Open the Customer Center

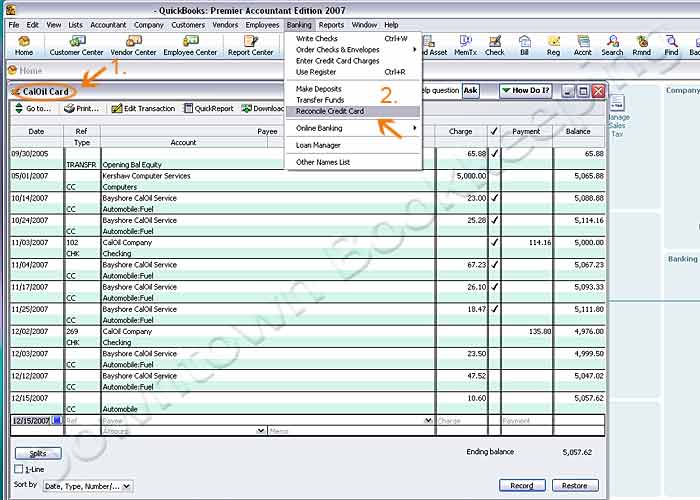76,46
